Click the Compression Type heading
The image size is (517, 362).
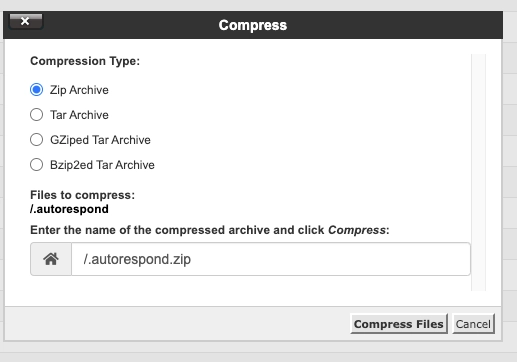tap(85, 61)
